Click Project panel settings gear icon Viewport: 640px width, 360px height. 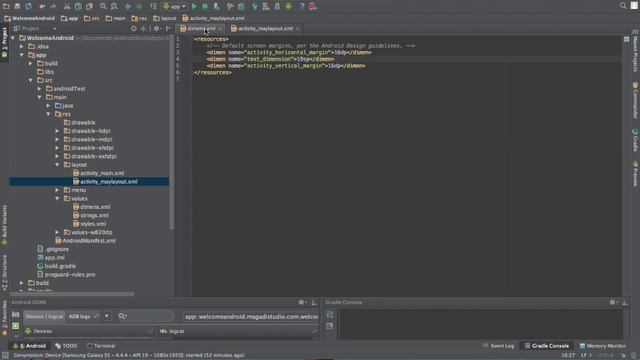coord(157,29)
